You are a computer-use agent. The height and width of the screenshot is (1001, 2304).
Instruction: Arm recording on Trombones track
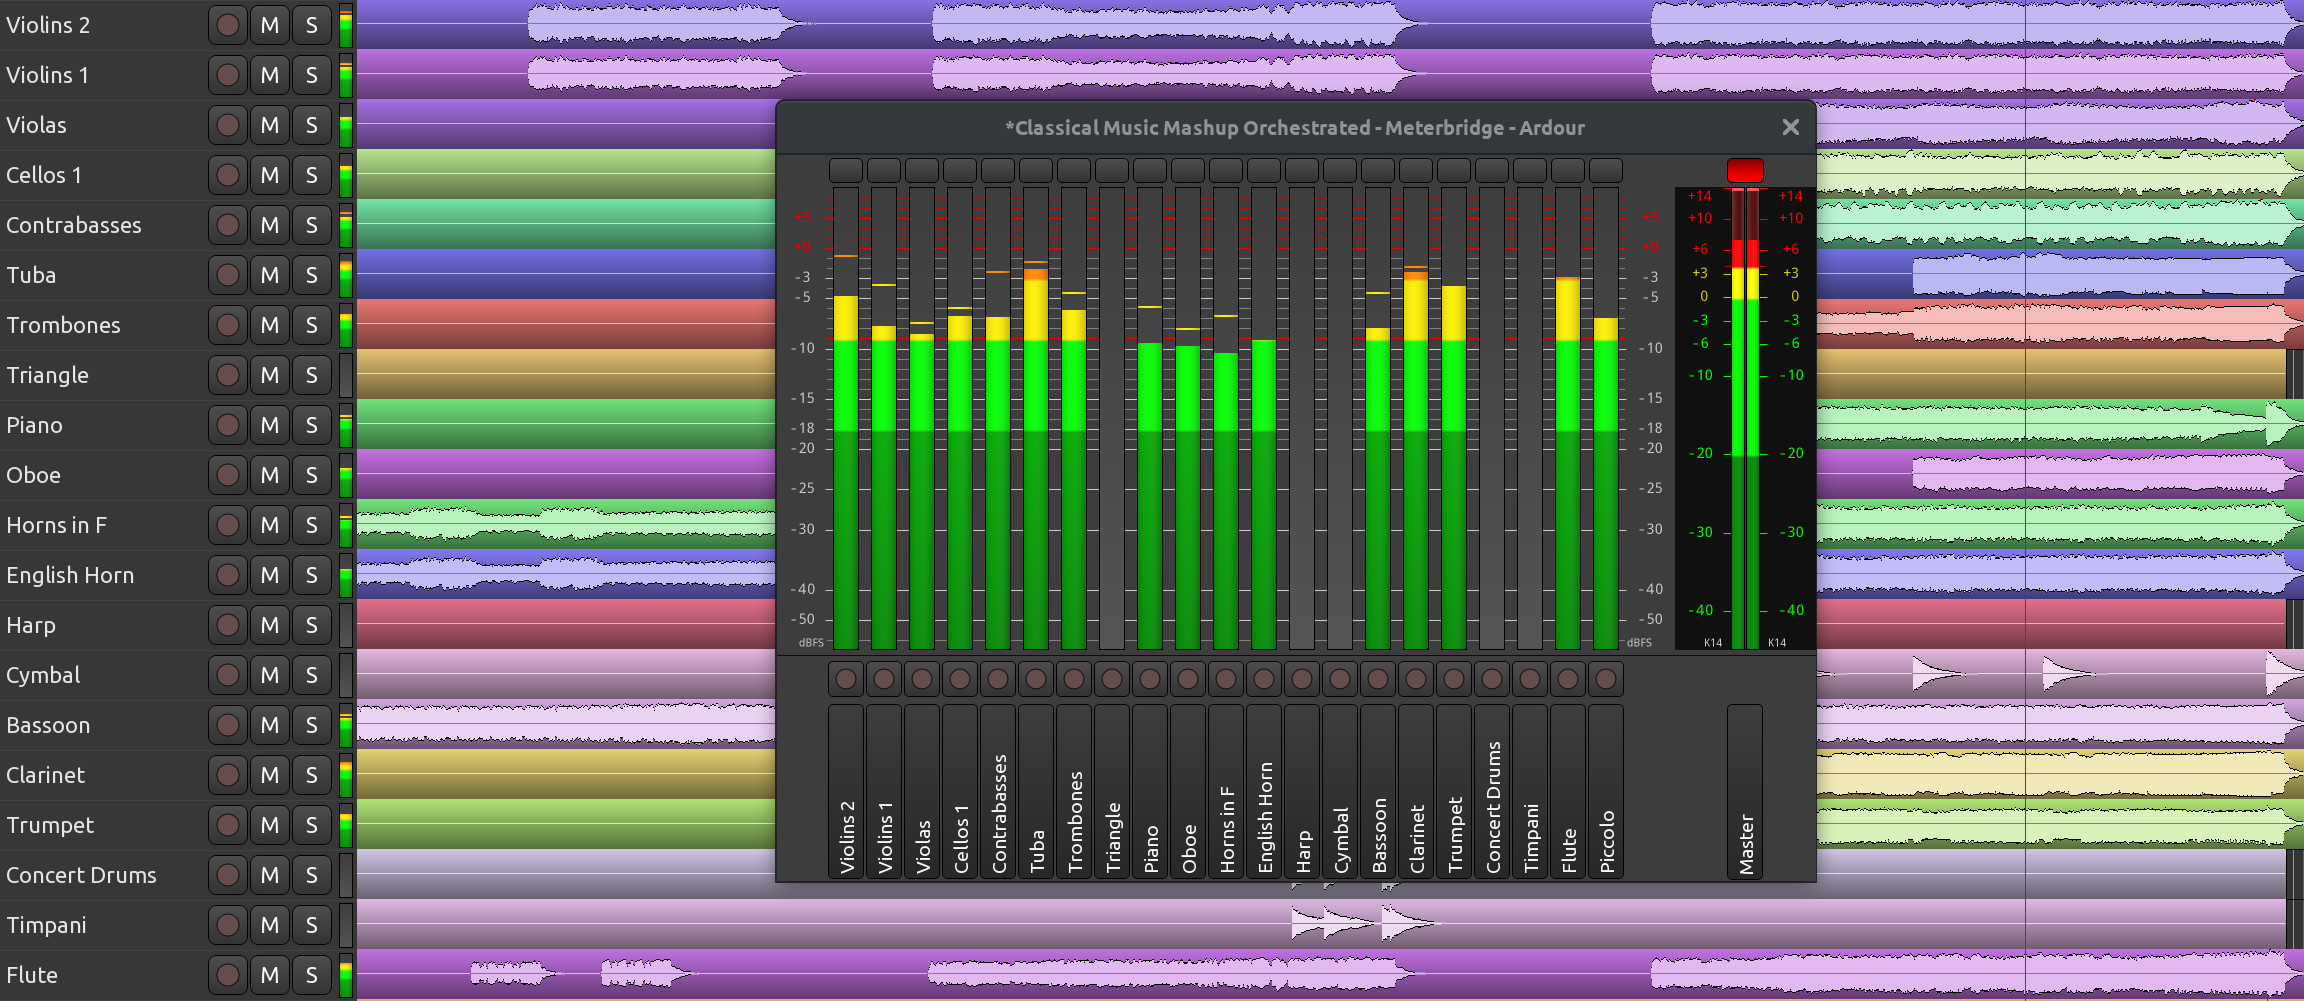click(x=228, y=325)
